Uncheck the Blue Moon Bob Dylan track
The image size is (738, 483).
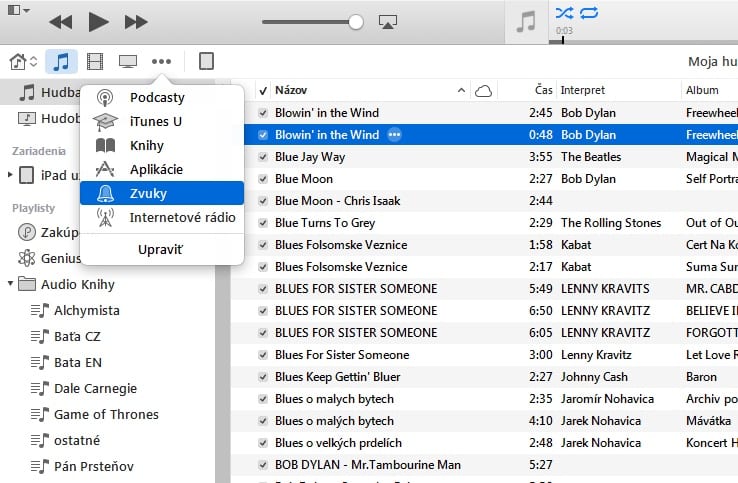pyautogui.click(x=263, y=179)
